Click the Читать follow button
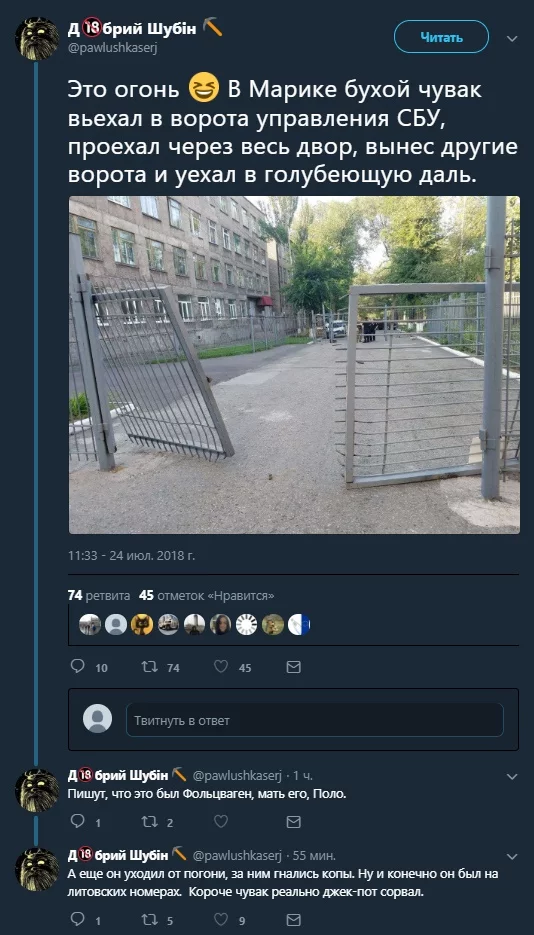This screenshot has height=935, width=534. pos(441,37)
